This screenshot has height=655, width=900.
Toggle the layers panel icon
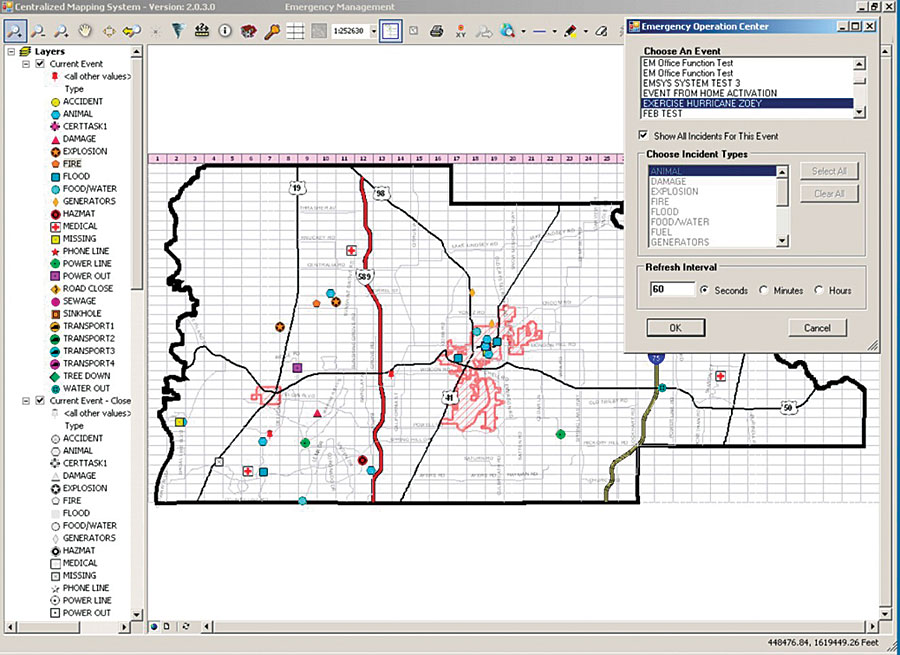coord(390,30)
